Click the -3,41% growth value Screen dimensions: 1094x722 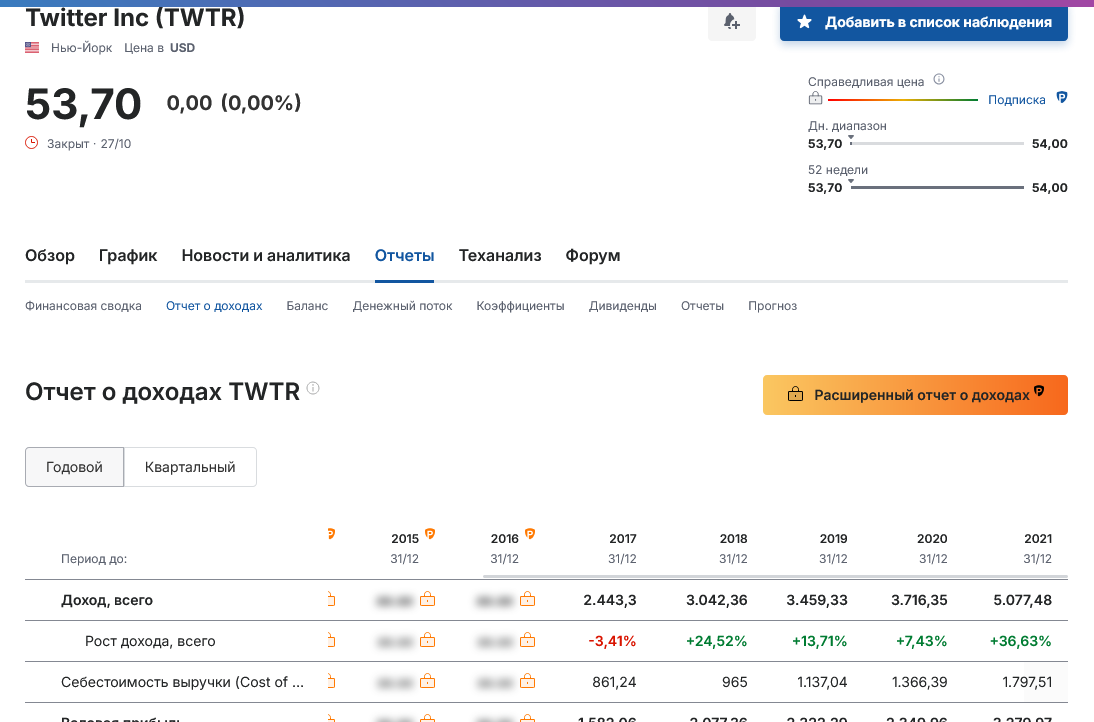612,641
